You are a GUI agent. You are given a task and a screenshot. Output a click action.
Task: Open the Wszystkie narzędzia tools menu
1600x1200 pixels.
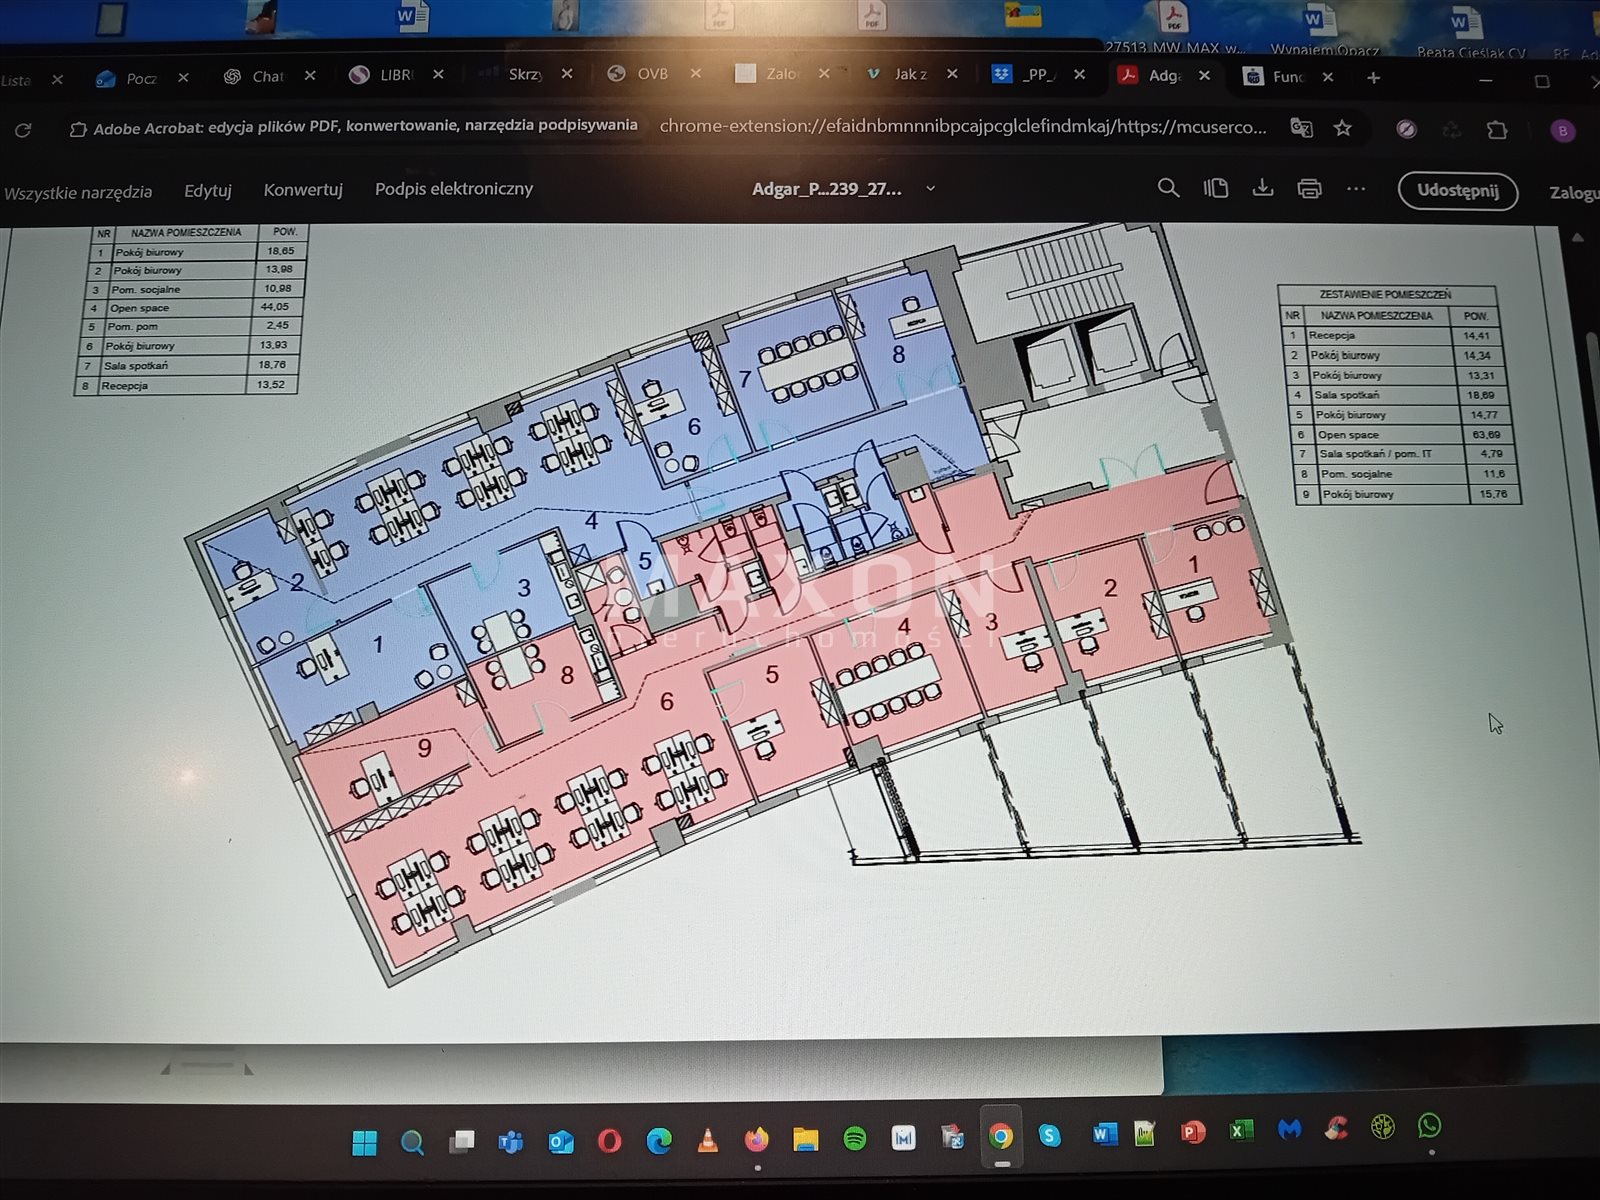(x=78, y=192)
